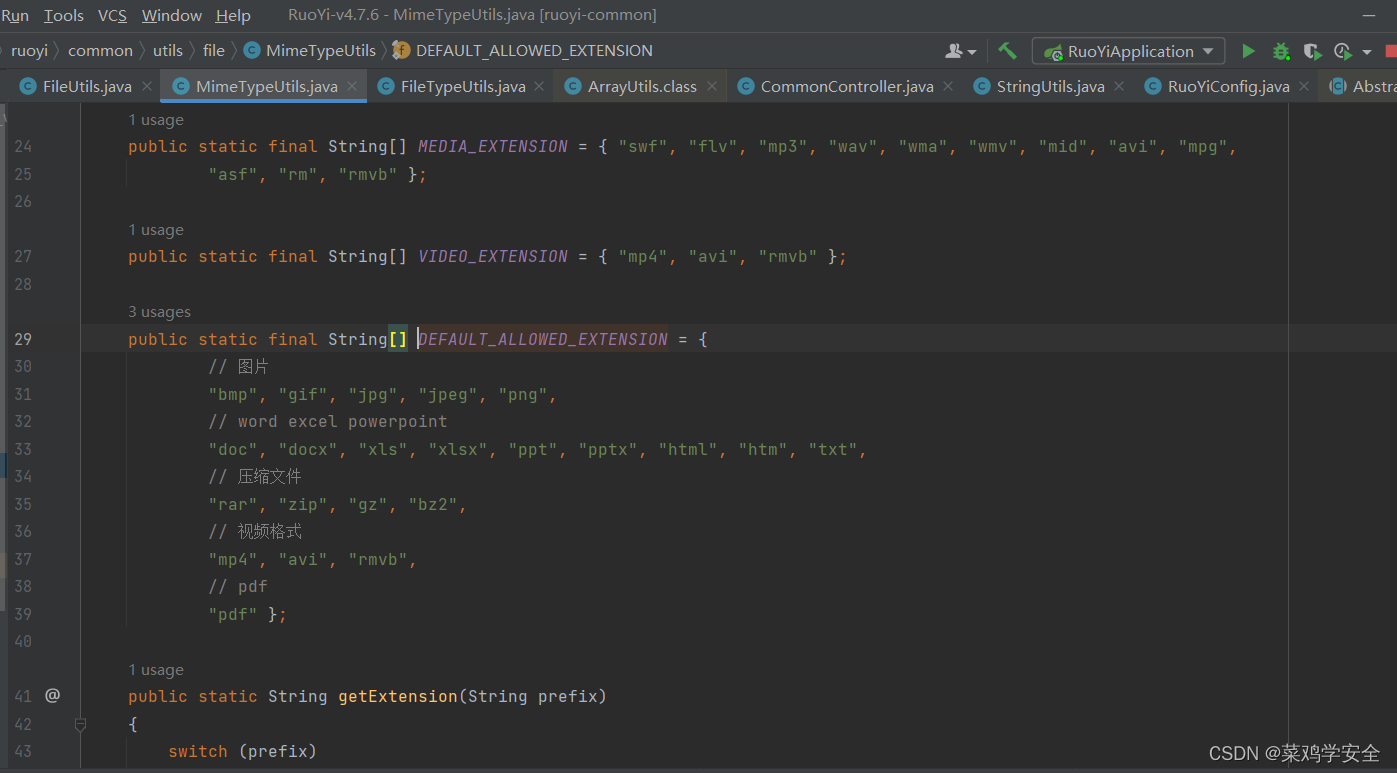The width and height of the screenshot is (1397, 773).
Task: Click line number 29 in the gutter
Action: [23, 339]
